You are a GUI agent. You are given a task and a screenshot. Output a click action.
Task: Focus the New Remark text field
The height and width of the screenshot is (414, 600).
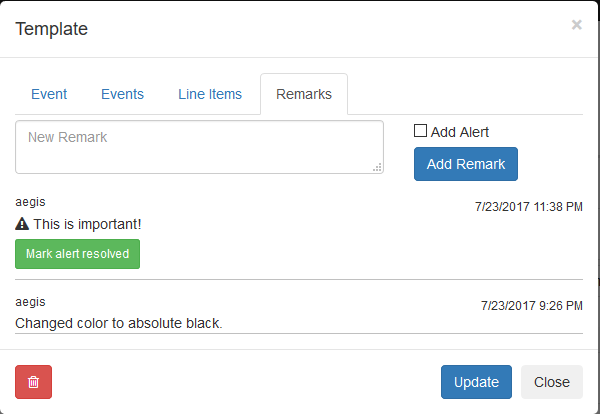198,147
